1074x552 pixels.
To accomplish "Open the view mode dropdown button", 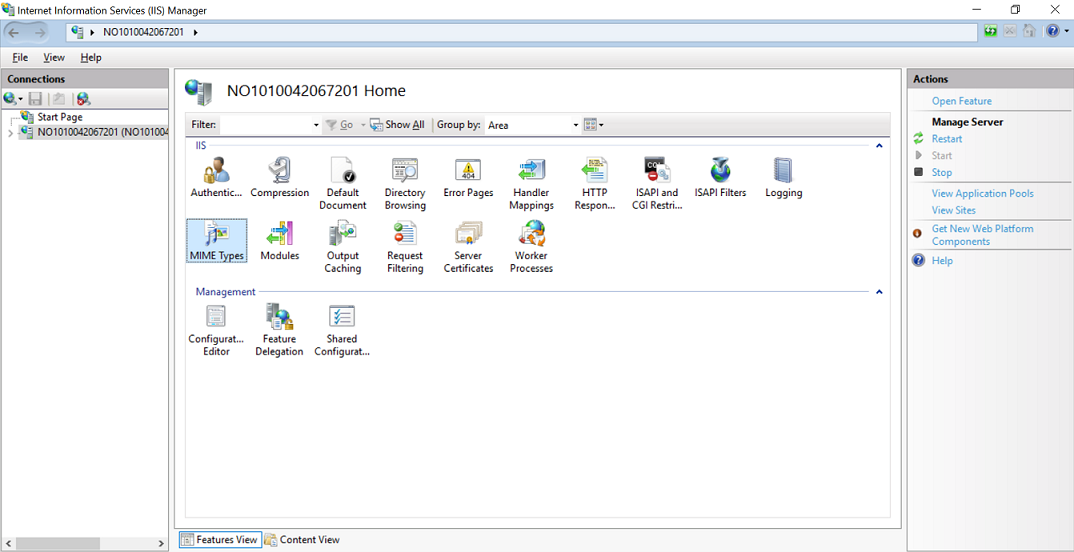I will point(593,125).
